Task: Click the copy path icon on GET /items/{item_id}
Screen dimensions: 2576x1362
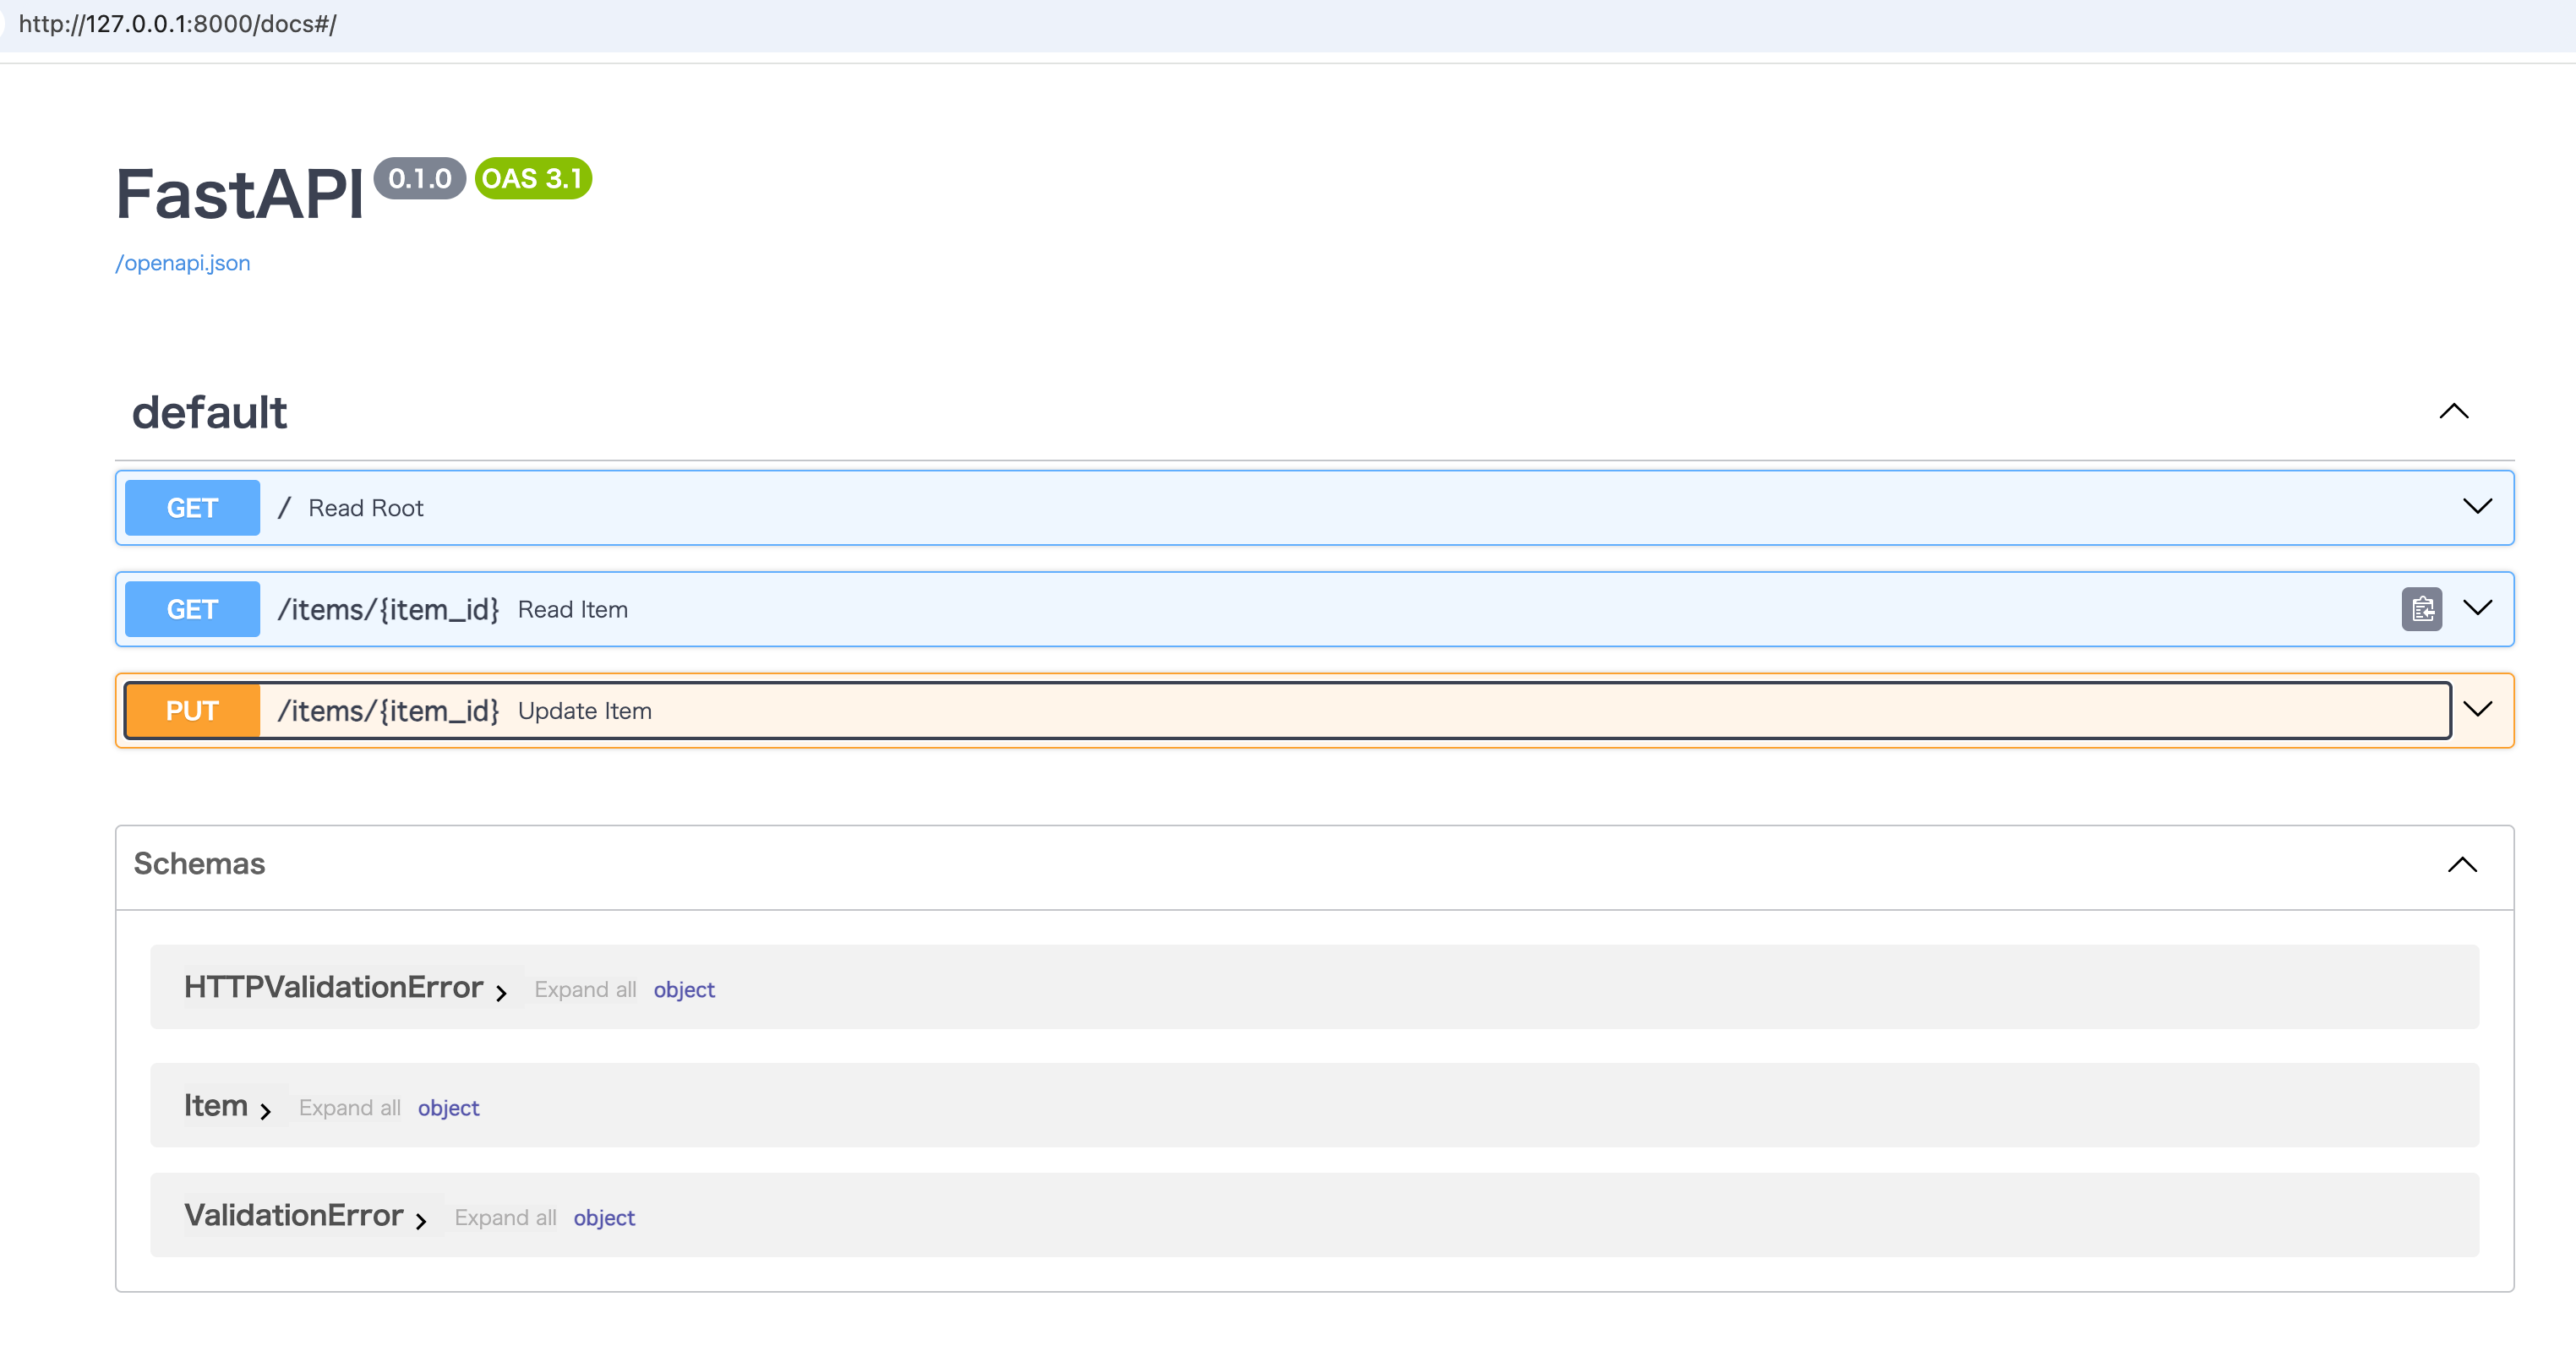Action: pos(2422,609)
